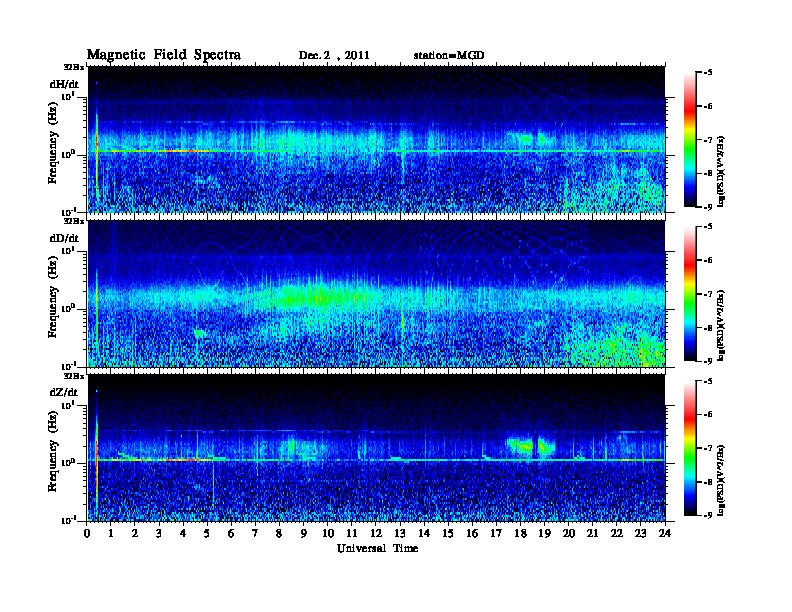Viewport: 792px width, 612px height.
Task: Click the "0" hour tick label on the time axis
Action: coord(87,533)
